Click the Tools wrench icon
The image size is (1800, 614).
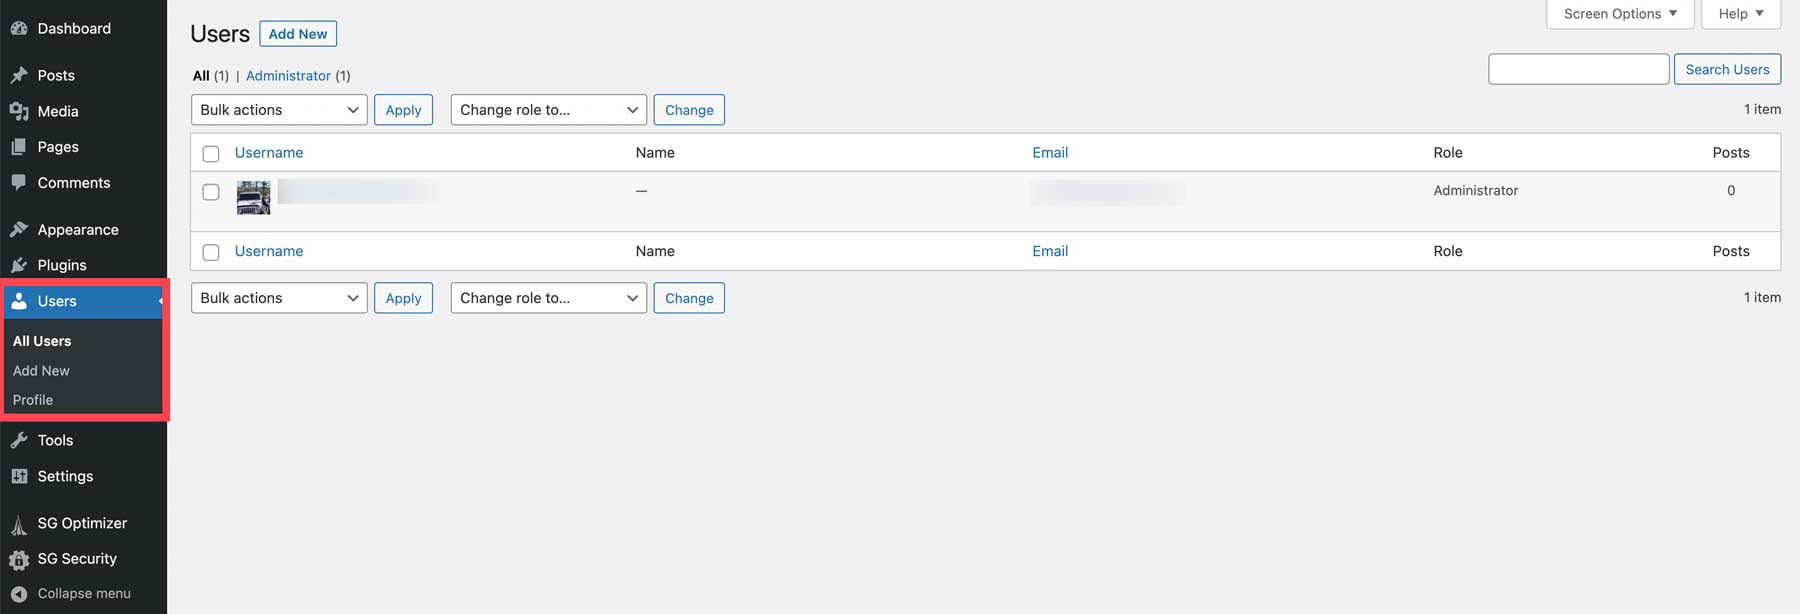coord(19,440)
